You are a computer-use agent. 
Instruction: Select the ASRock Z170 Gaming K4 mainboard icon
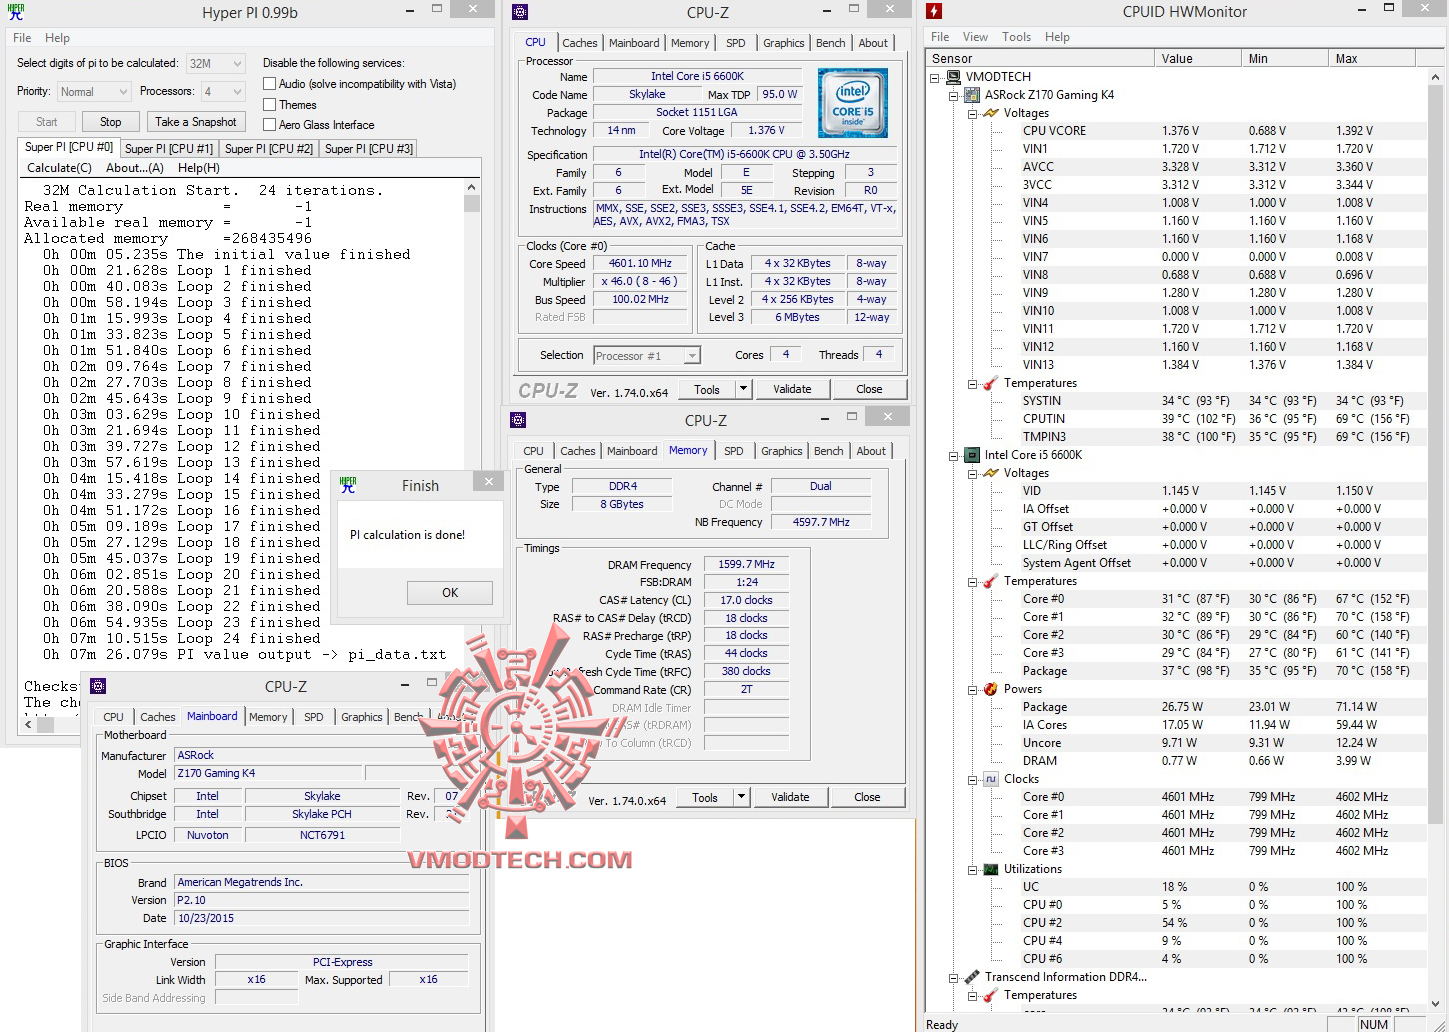[972, 95]
